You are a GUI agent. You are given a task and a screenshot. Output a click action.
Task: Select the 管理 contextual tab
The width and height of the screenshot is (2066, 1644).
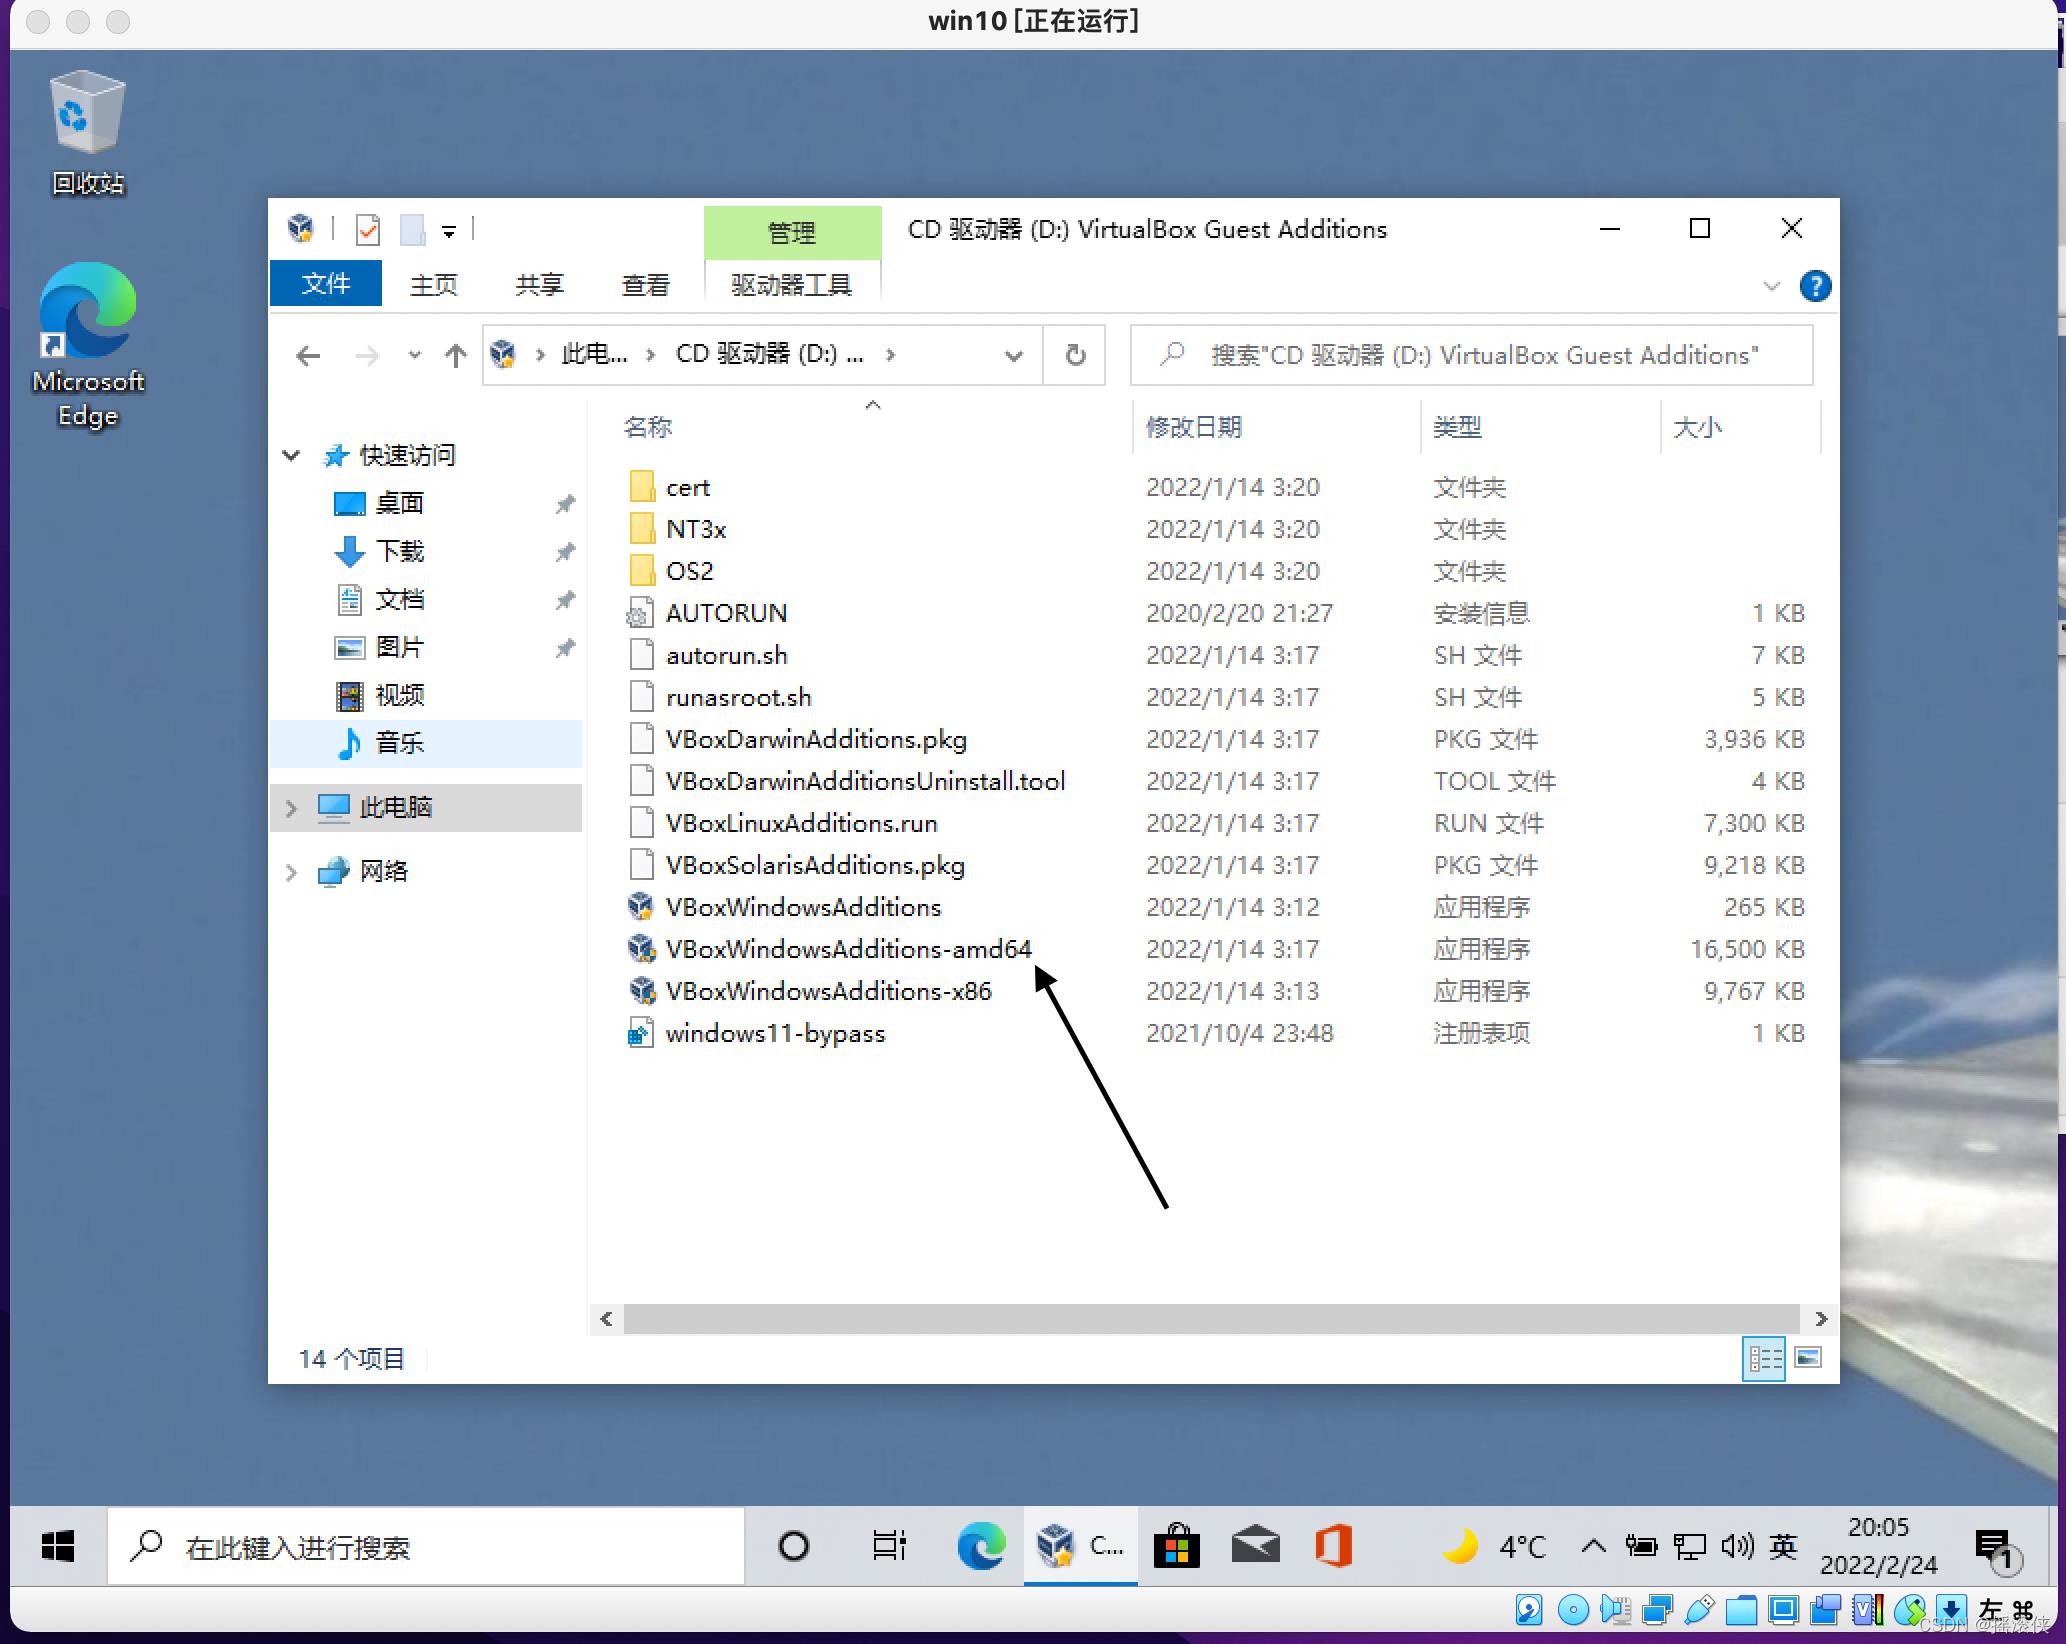pos(792,233)
